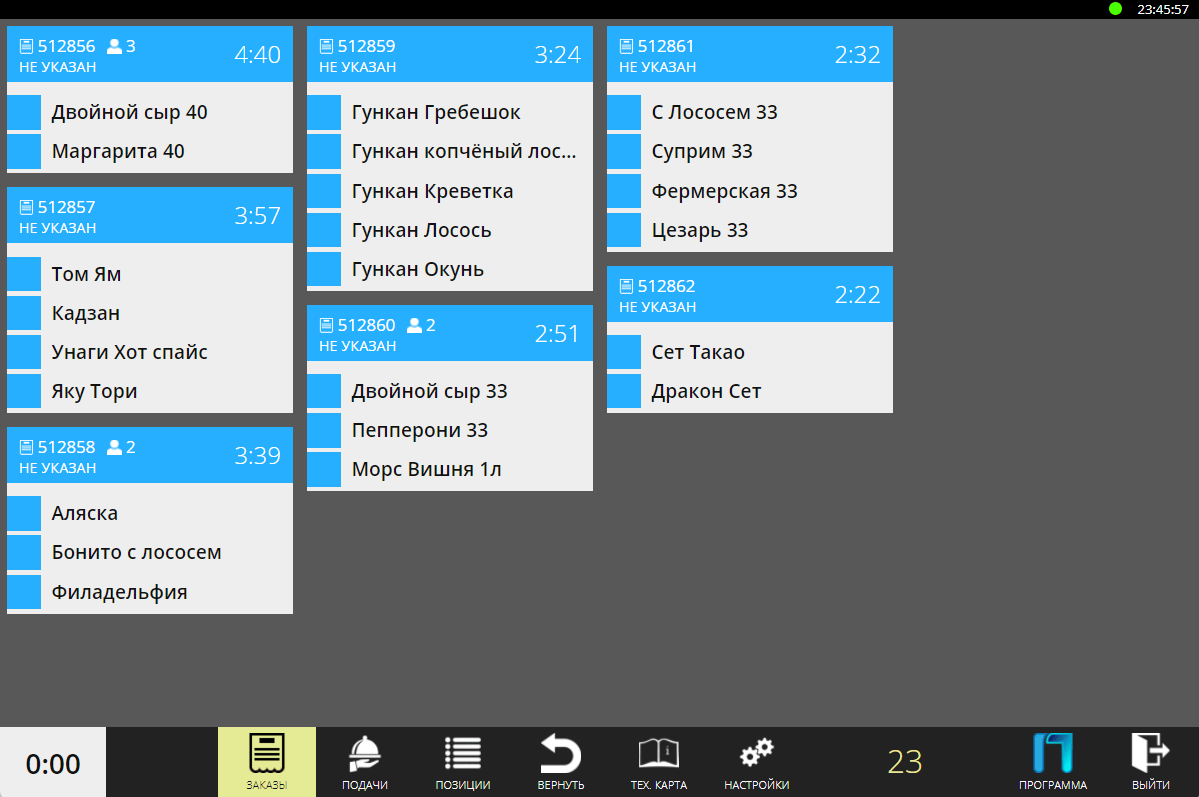Mark the Том Ям blue status square
Screen dimensions: 1199x797
[24, 274]
